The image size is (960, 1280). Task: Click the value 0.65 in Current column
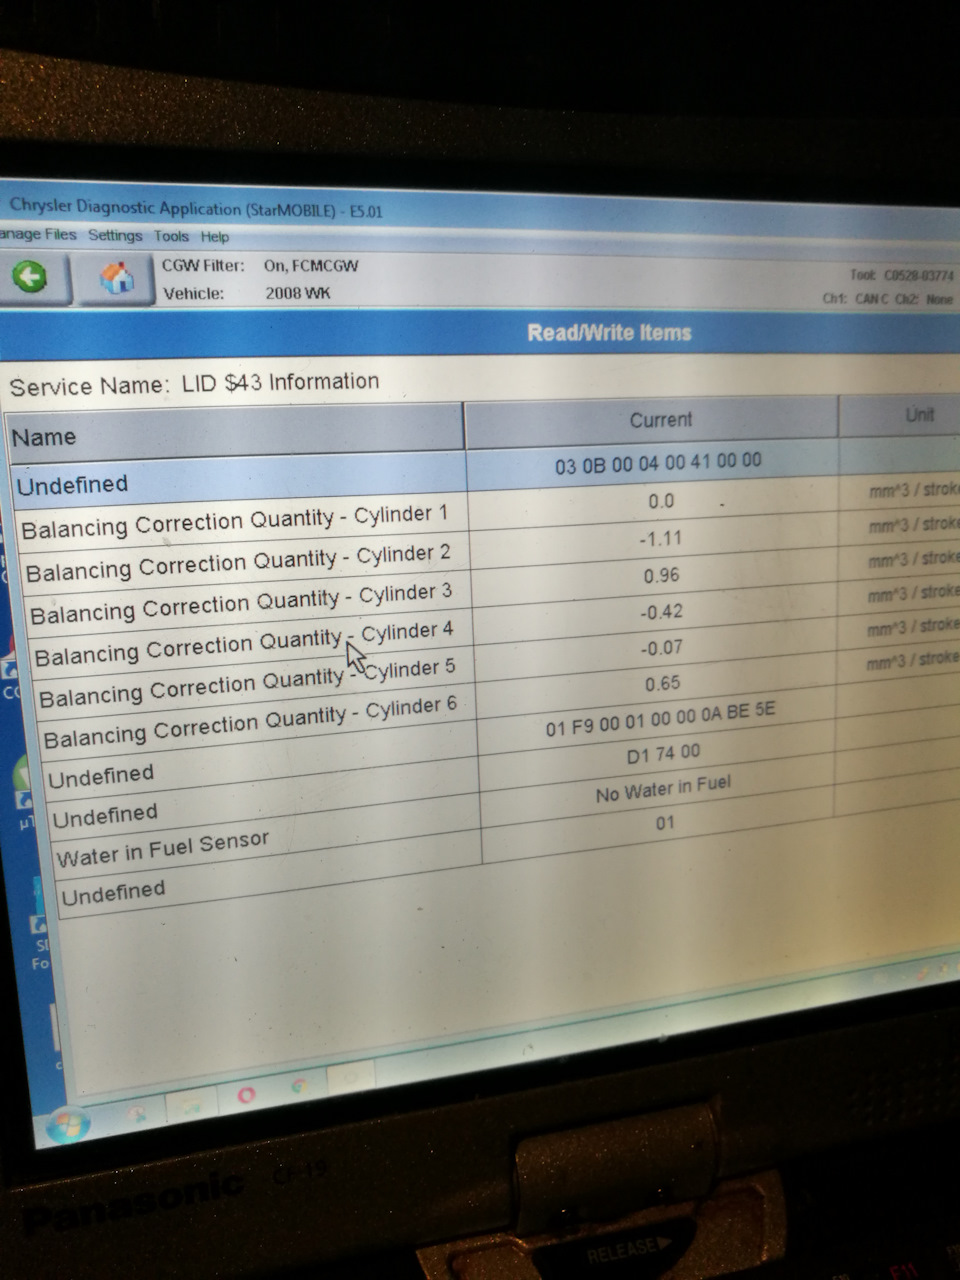663,684
